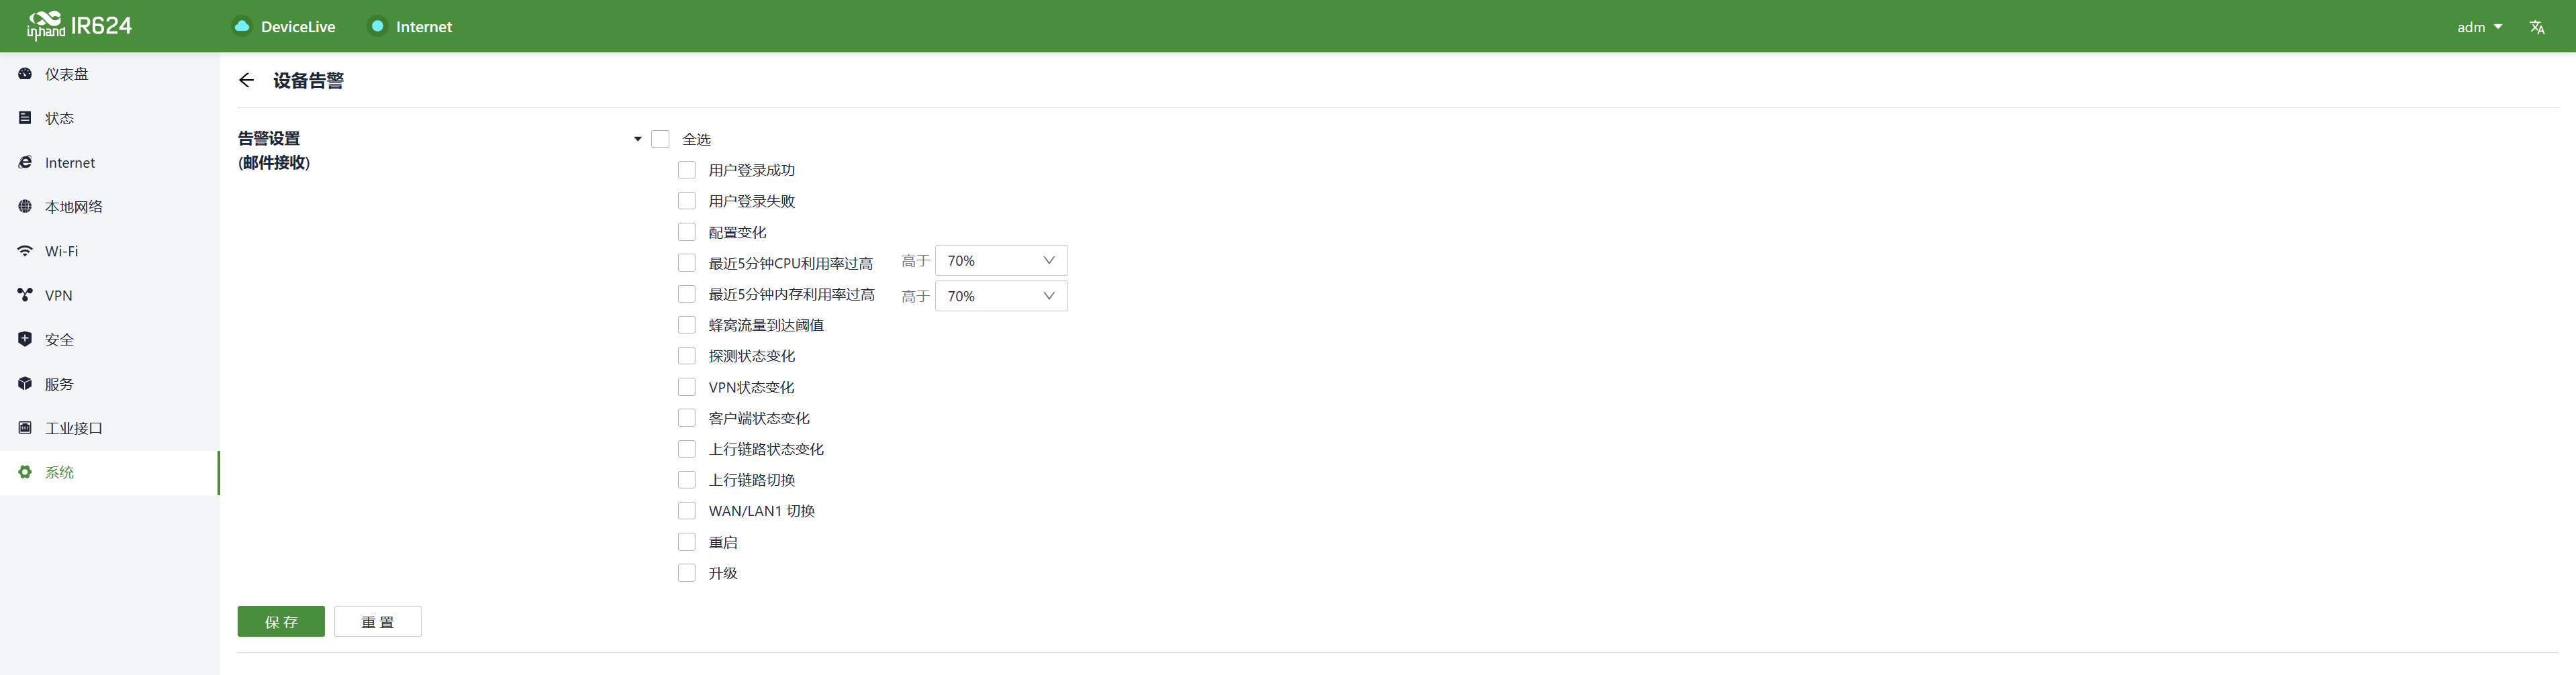Tick the 最近5分钟CPU利用率过高 checkbox
Viewport: 2576px width, 675px height.
tap(687, 263)
